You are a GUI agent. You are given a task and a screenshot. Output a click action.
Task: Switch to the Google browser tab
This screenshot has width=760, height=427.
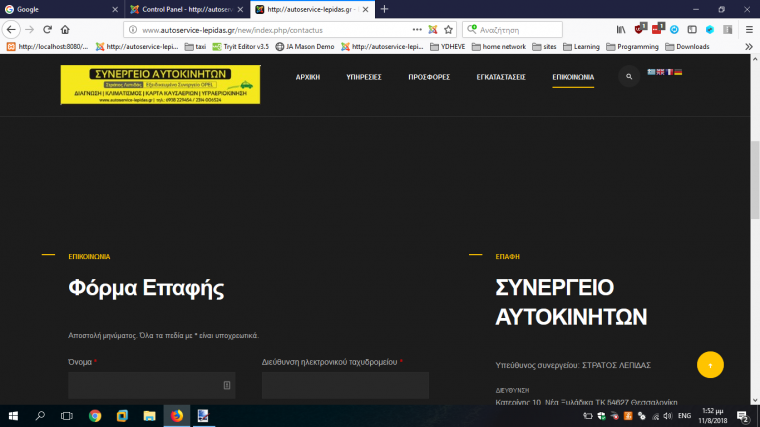pos(60,9)
